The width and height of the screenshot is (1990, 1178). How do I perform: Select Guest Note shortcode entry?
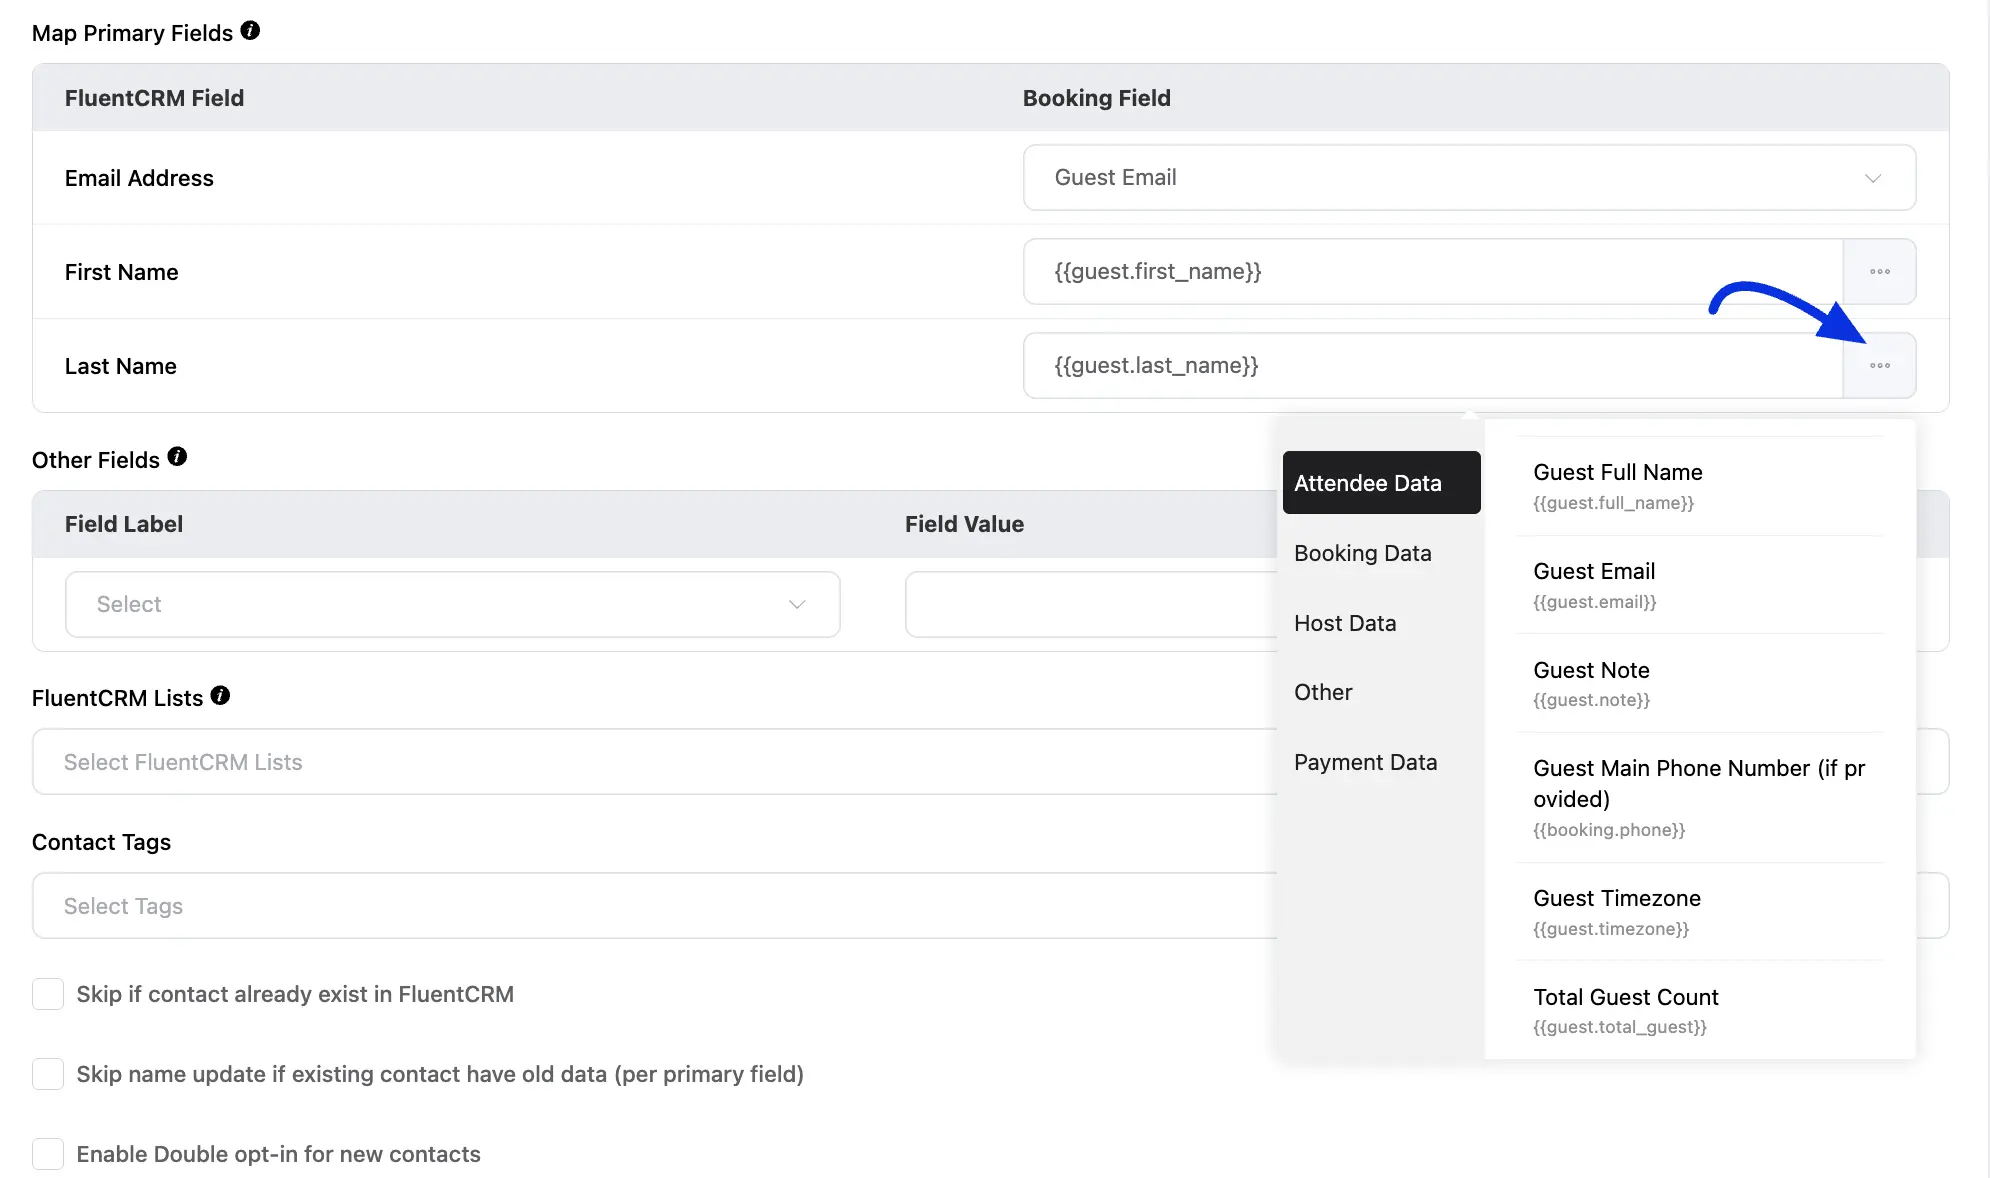click(1591, 683)
